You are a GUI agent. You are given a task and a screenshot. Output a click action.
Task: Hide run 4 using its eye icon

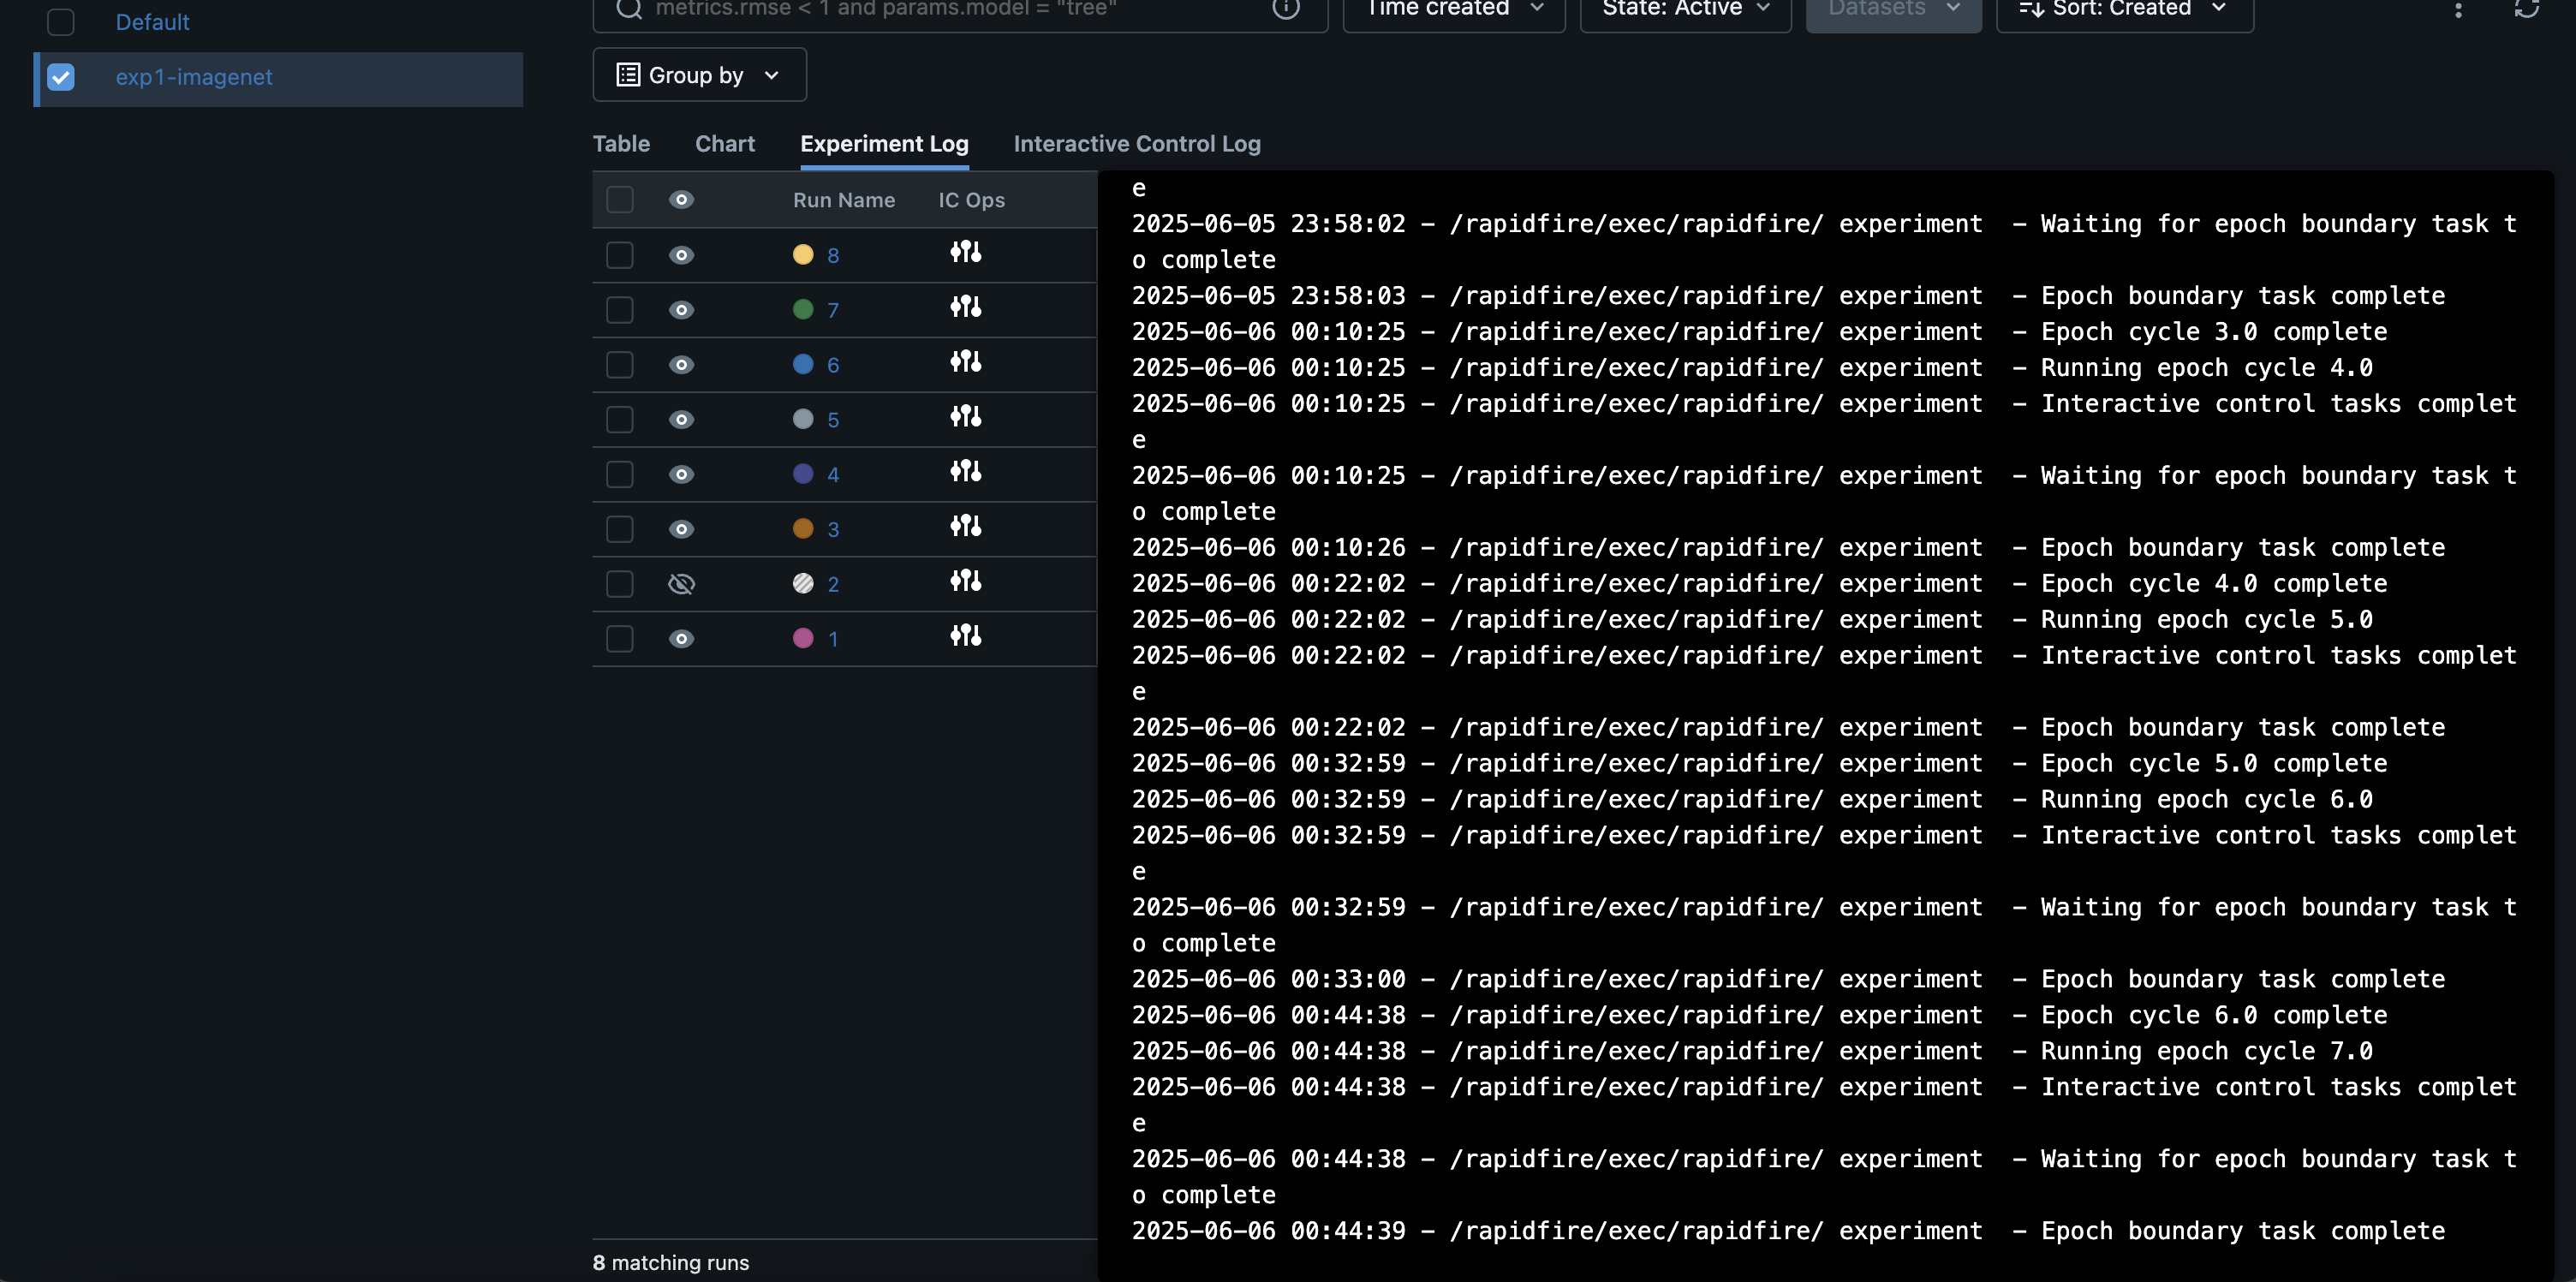tap(681, 474)
